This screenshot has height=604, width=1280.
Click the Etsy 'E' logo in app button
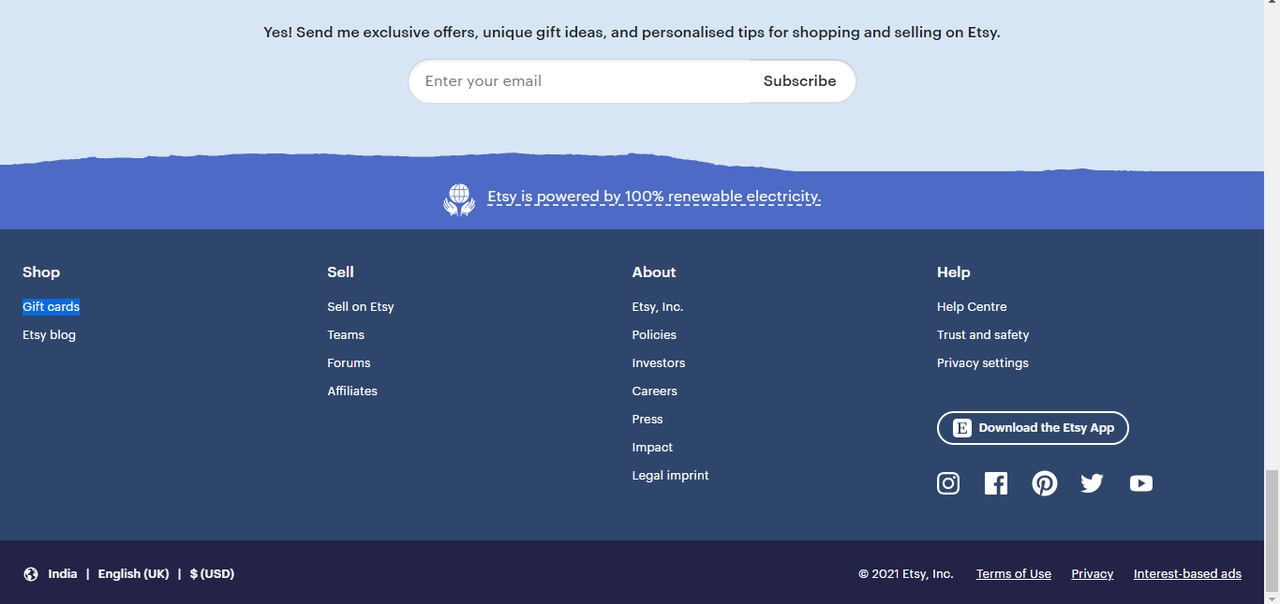[962, 428]
